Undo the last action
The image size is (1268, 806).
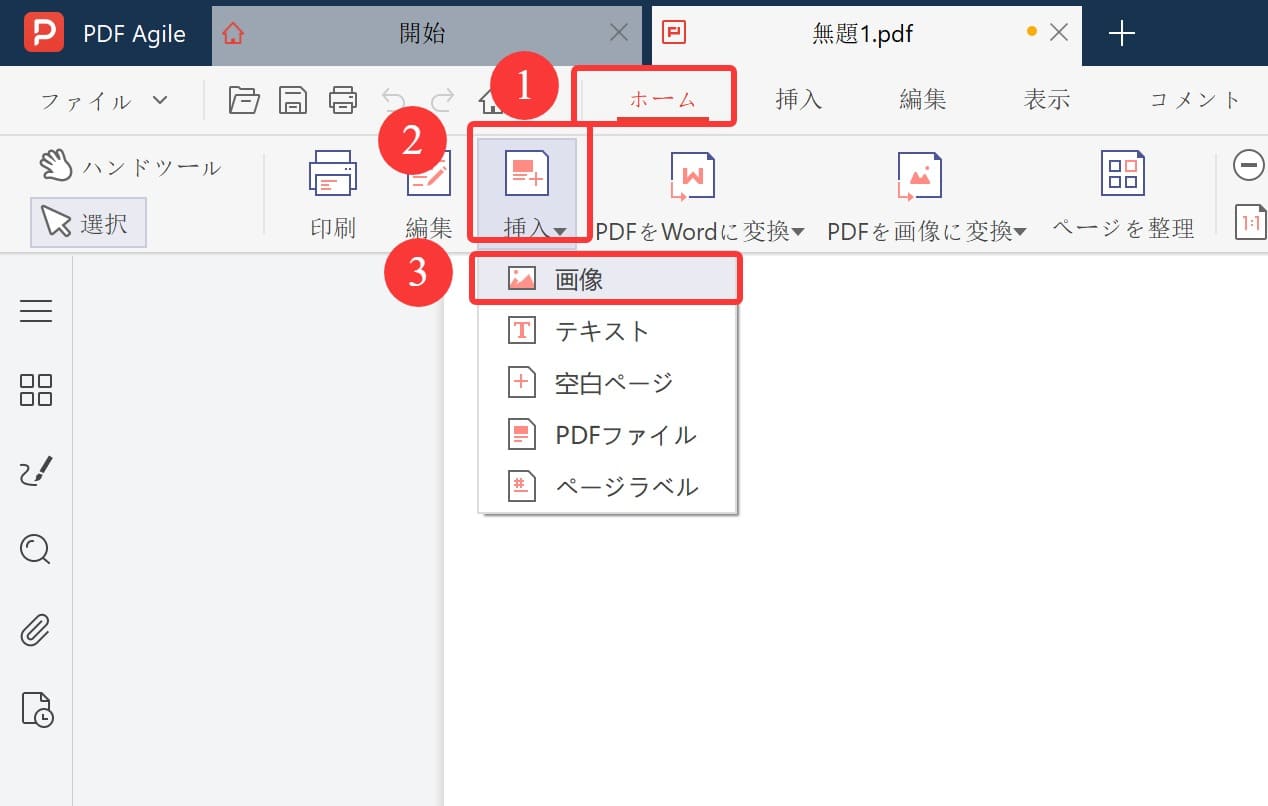tap(393, 100)
